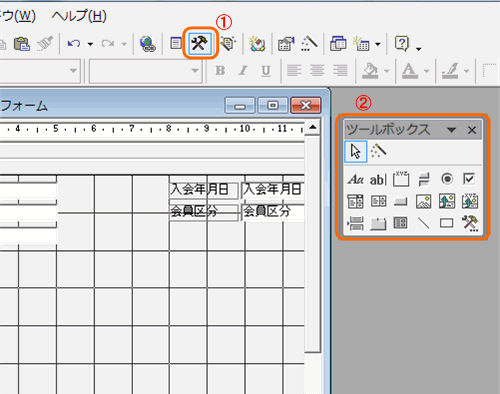Viewport: 500px width, 394px height.
Task: Open More Controls in the toolbox
Action: [x=470, y=223]
